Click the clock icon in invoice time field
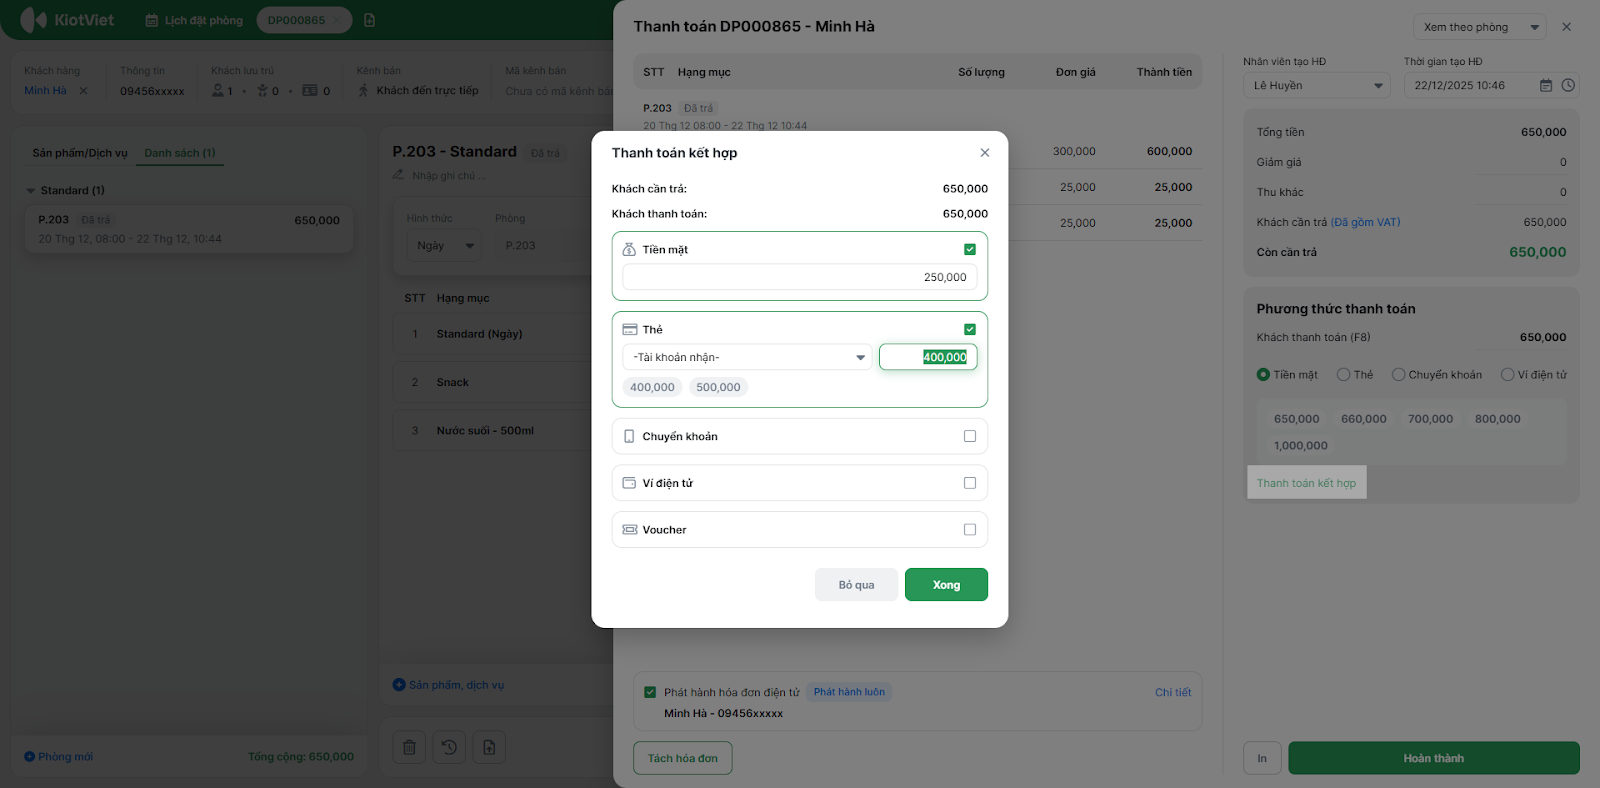 tap(1568, 86)
